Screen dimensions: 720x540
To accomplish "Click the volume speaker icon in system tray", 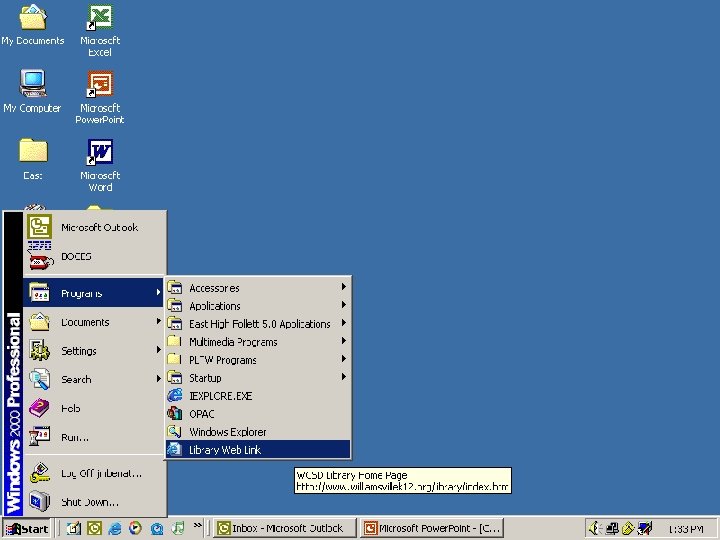I will click(x=595, y=529).
